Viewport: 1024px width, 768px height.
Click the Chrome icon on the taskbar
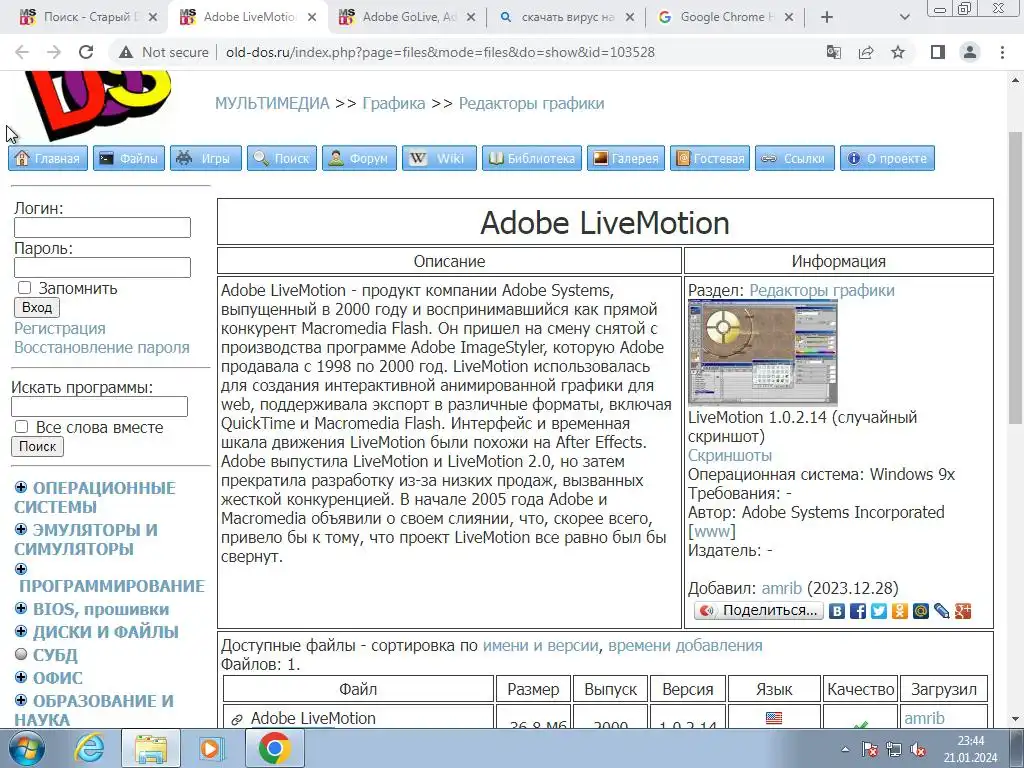274,748
